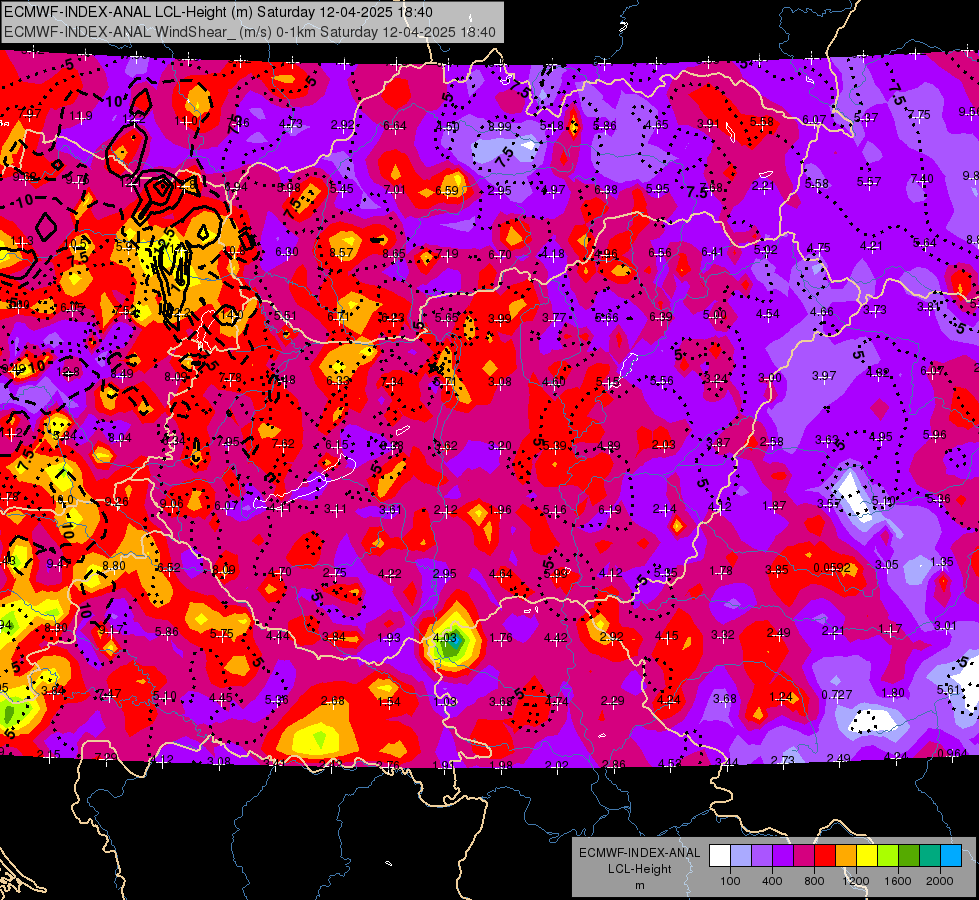The image size is (979, 900).
Task: Click the legend tick label 800
Action: coord(814,881)
